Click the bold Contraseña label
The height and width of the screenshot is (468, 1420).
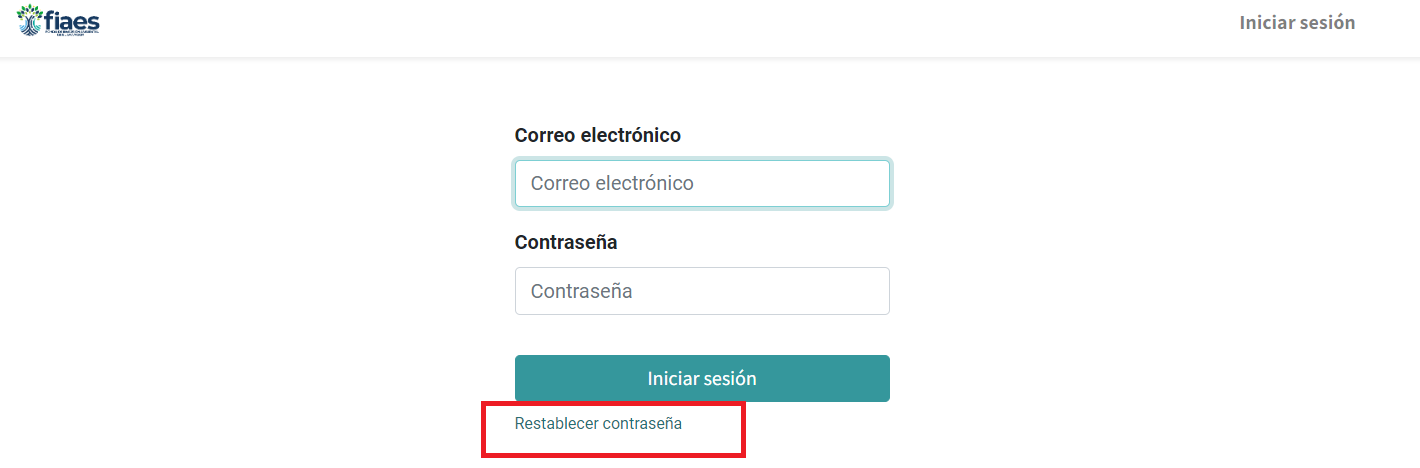pyautogui.click(x=566, y=242)
